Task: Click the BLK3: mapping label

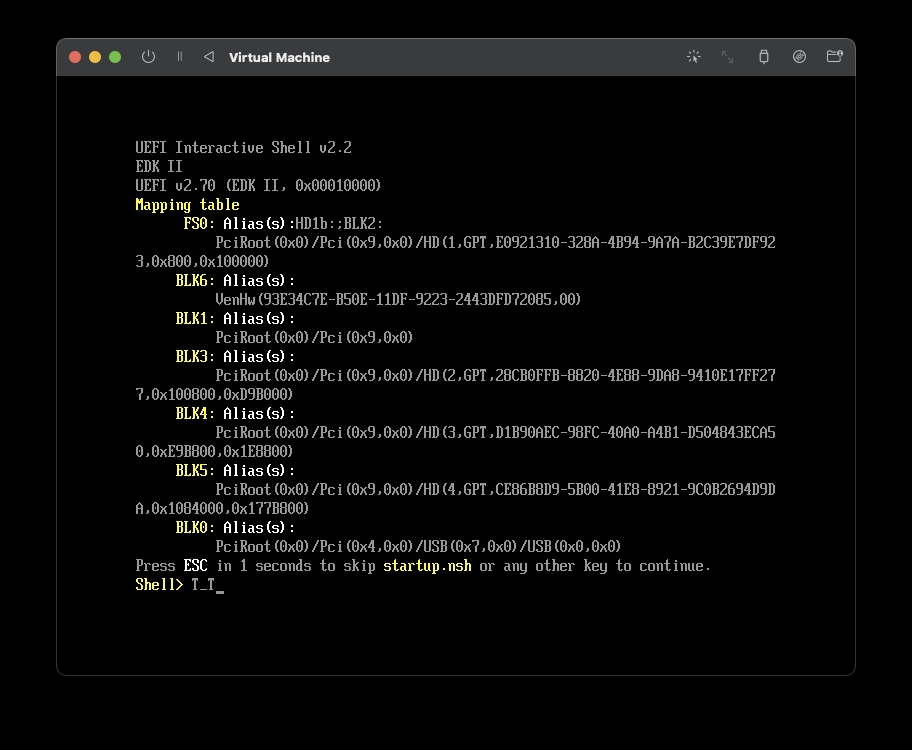Action: click(195, 357)
